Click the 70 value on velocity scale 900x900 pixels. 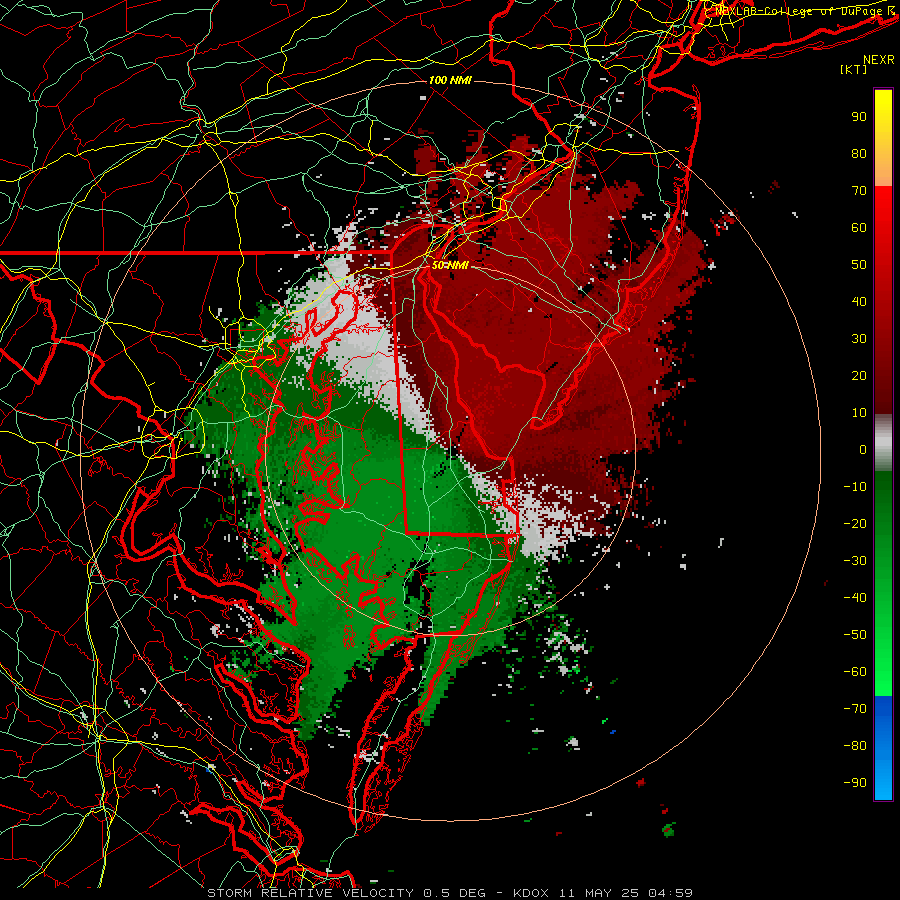859,191
